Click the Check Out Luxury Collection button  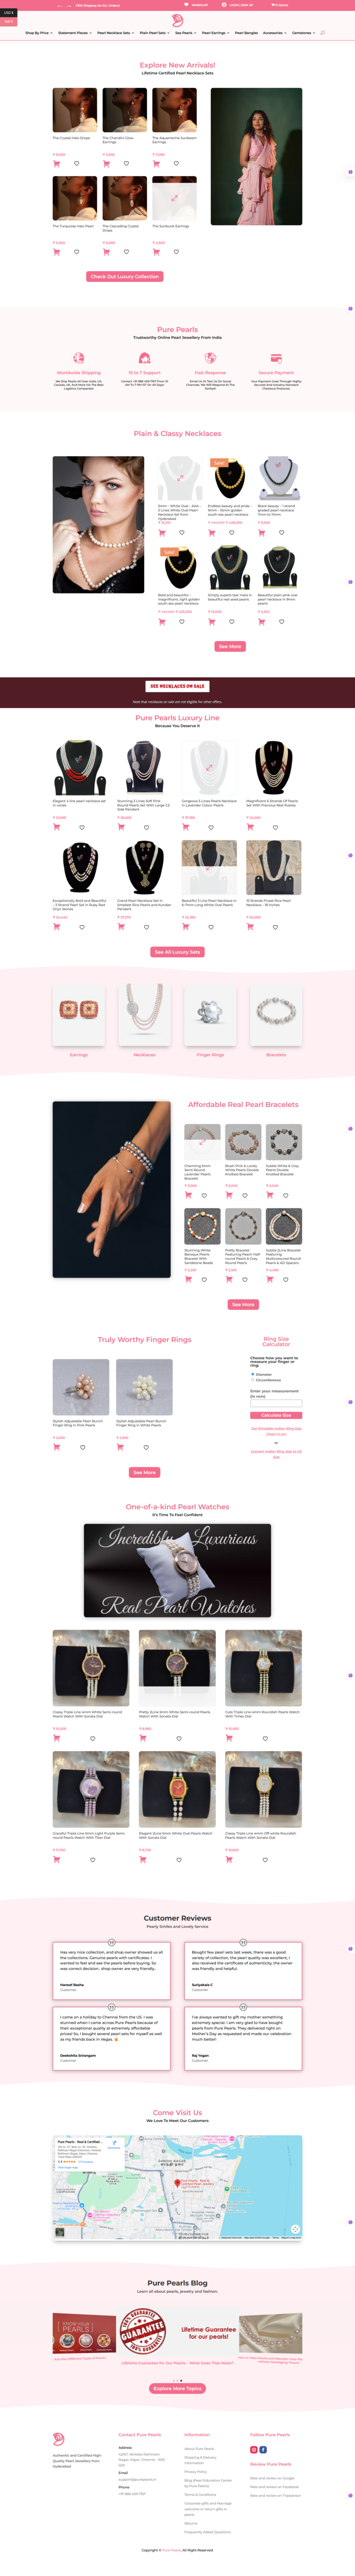click(125, 277)
